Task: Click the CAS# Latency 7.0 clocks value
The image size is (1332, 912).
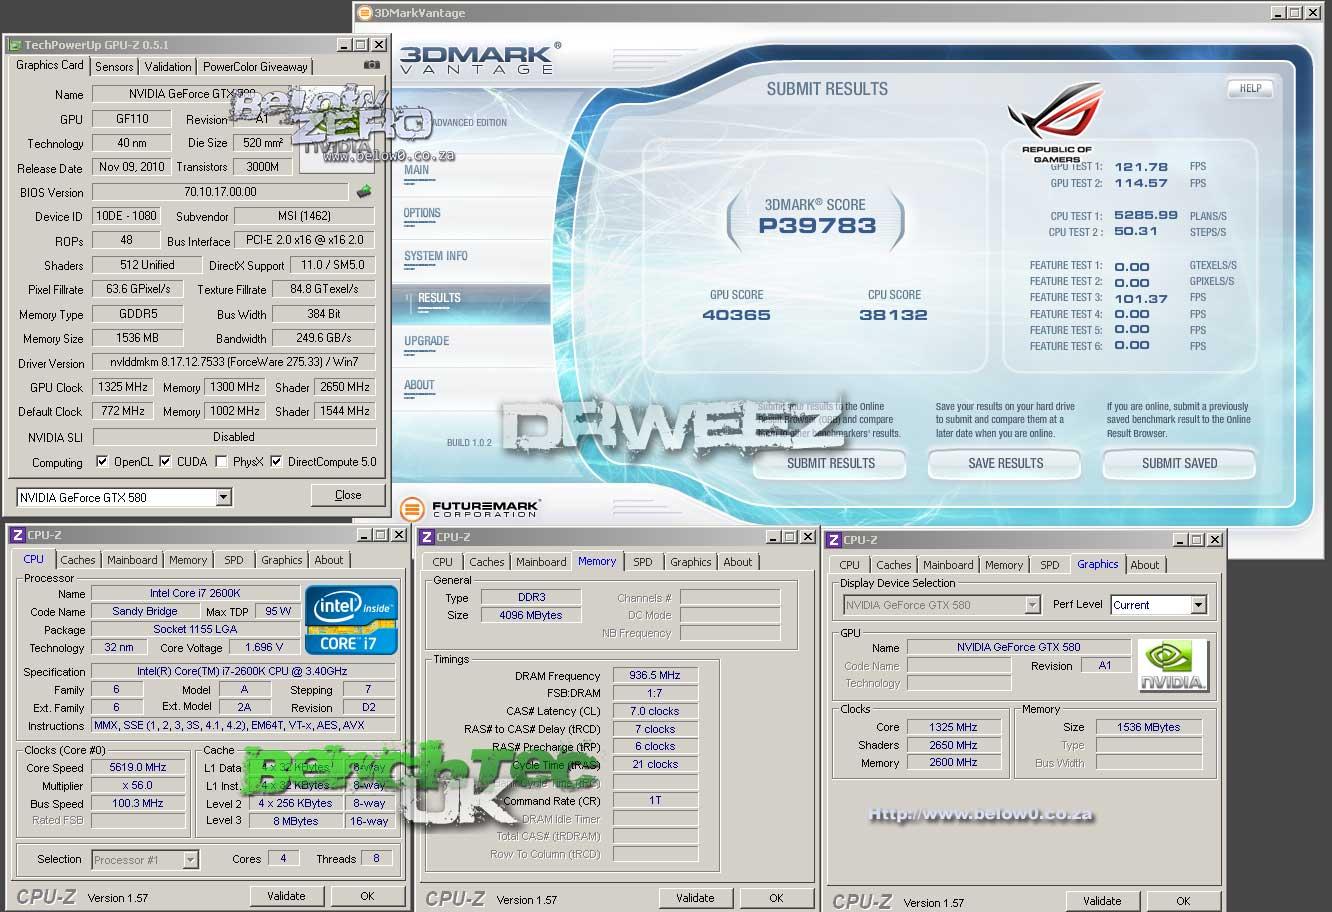Action: tap(655, 711)
